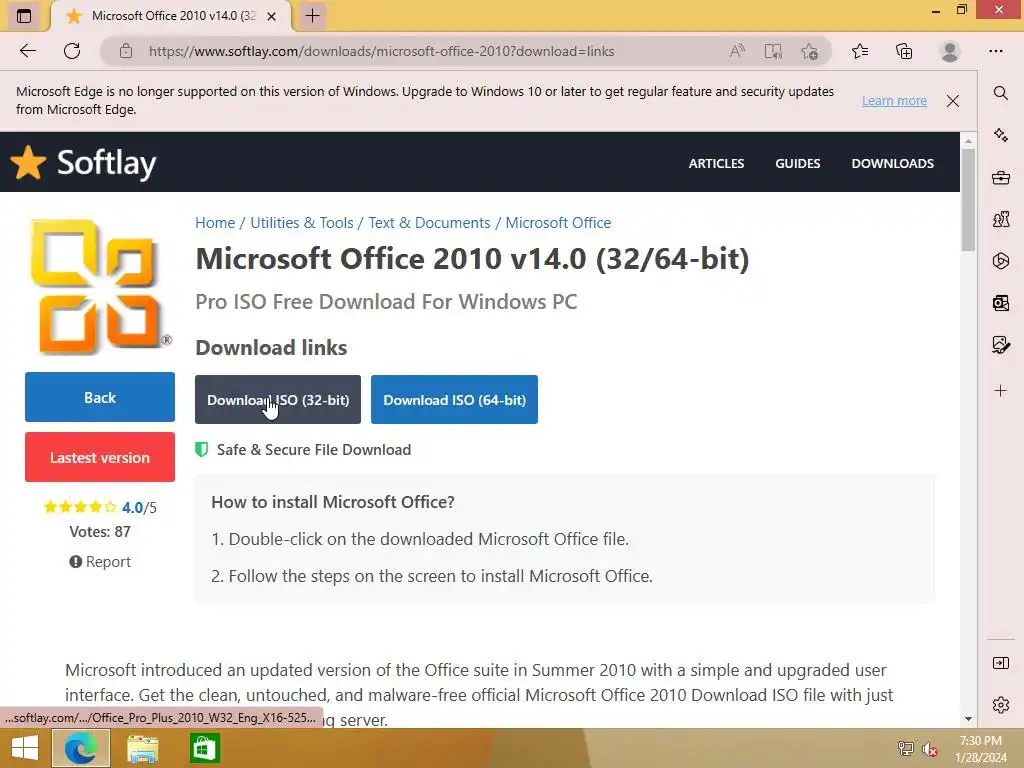Toggle the sidebar hide panel icon
Viewport: 1024px width, 768px height.
point(1000,663)
